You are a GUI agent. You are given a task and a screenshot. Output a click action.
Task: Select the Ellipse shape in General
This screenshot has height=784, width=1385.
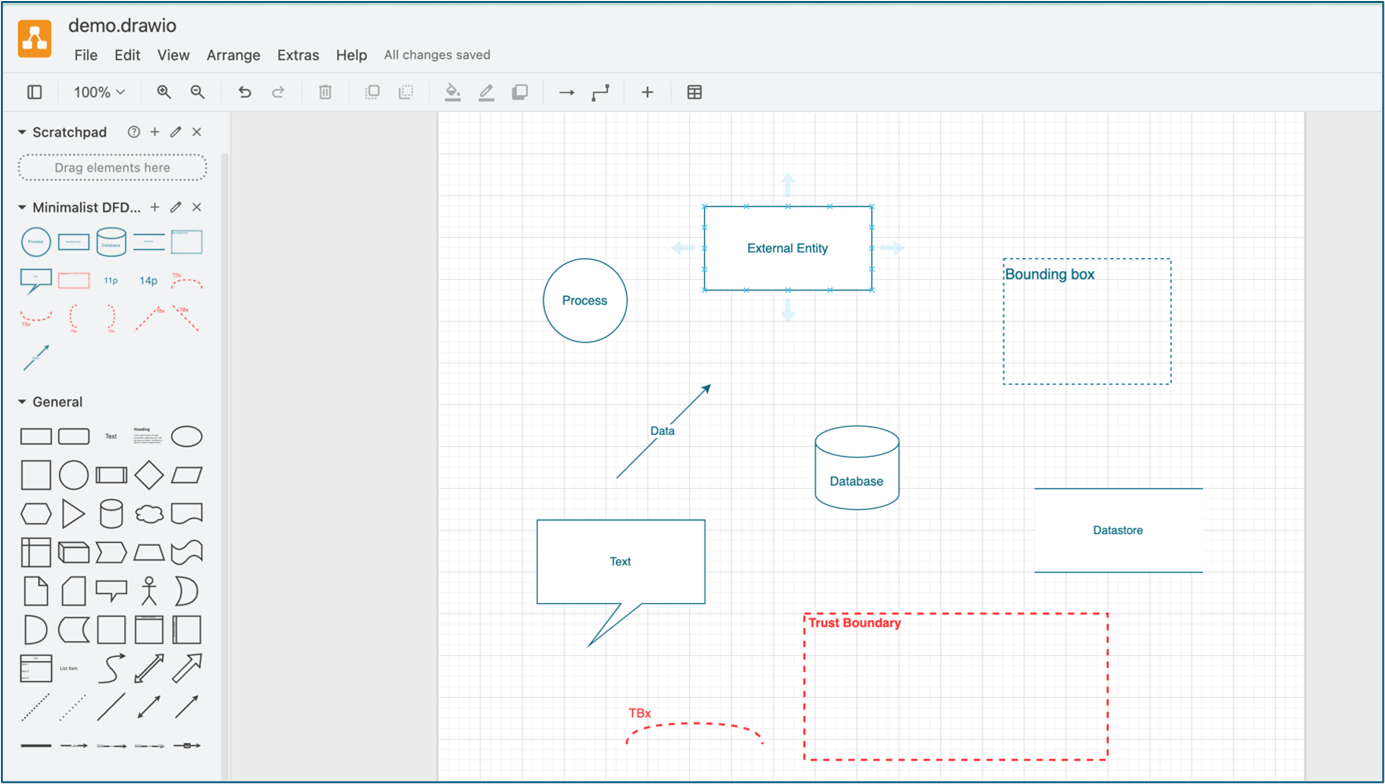click(x=187, y=436)
